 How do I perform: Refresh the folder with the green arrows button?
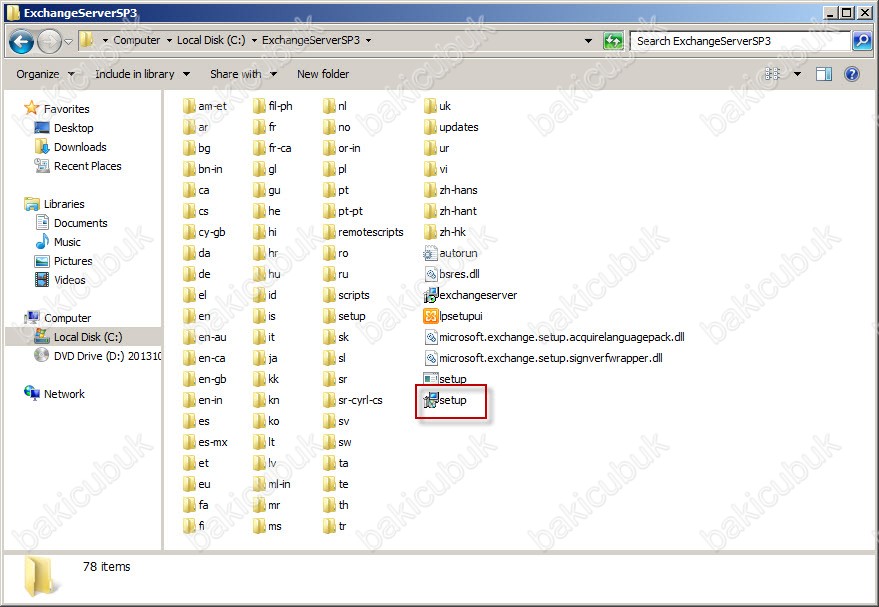[613, 40]
